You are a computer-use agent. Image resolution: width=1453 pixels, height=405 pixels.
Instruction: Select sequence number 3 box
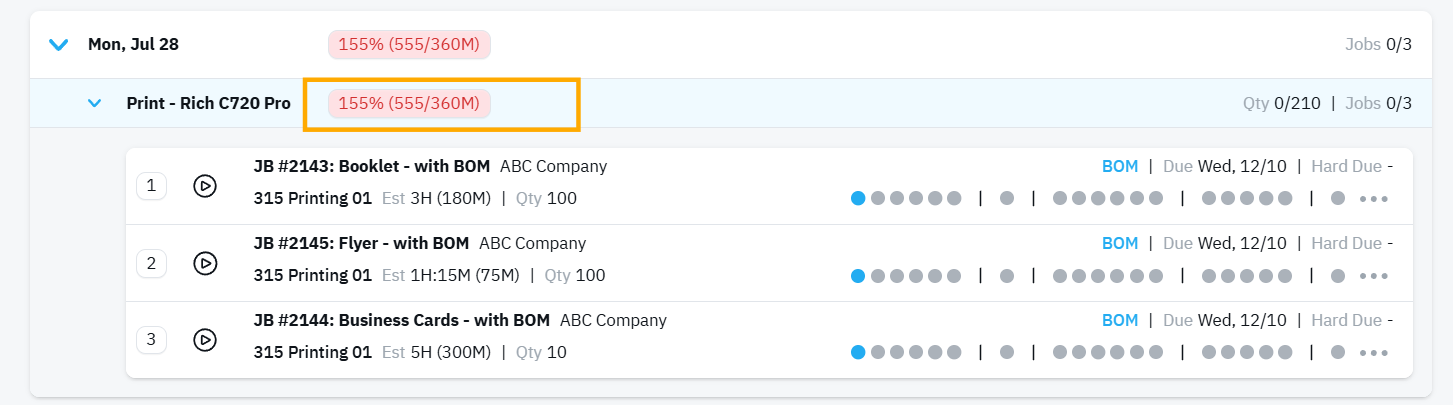pyautogui.click(x=151, y=340)
